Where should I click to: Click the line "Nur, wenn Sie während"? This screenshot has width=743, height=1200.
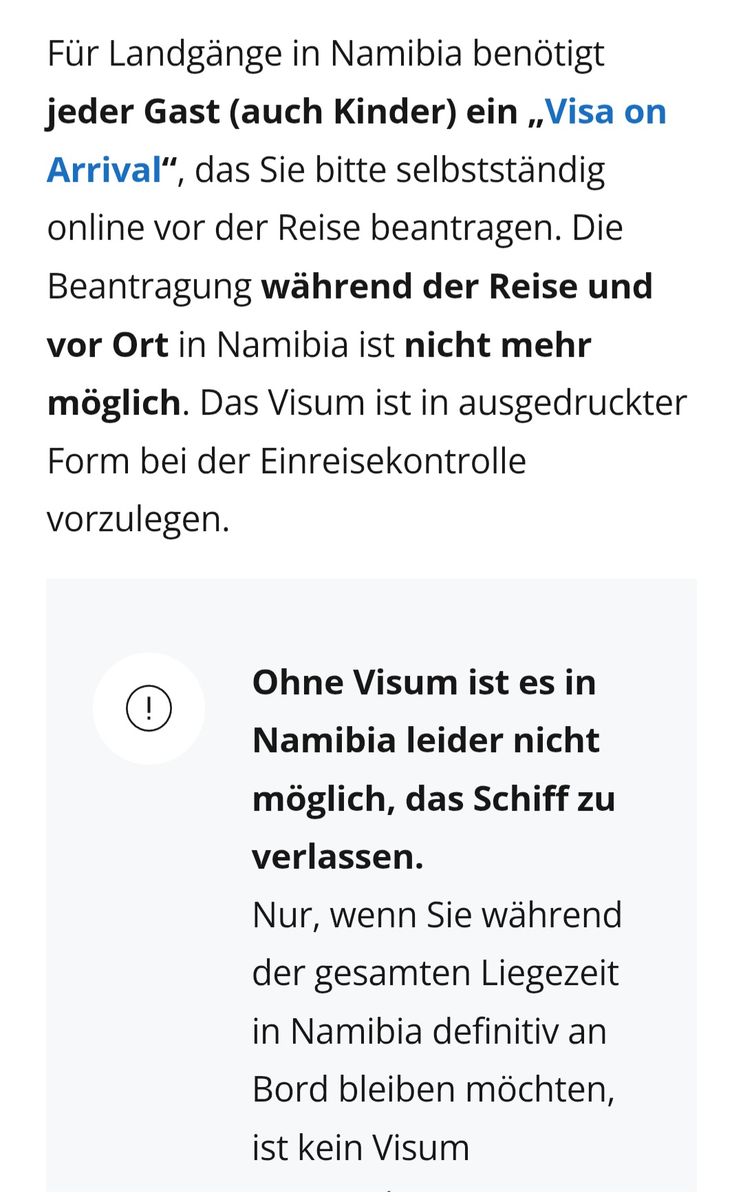point(436,915)
